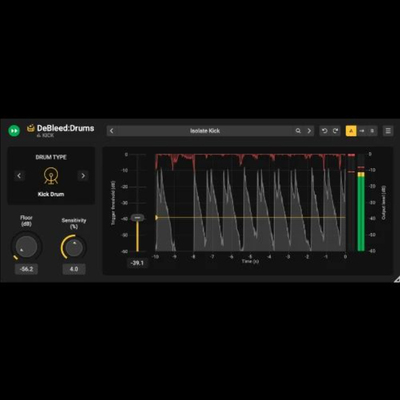Open the hamburger menu
Viewport: 400px width, 400px height.
tap(388, 131)
